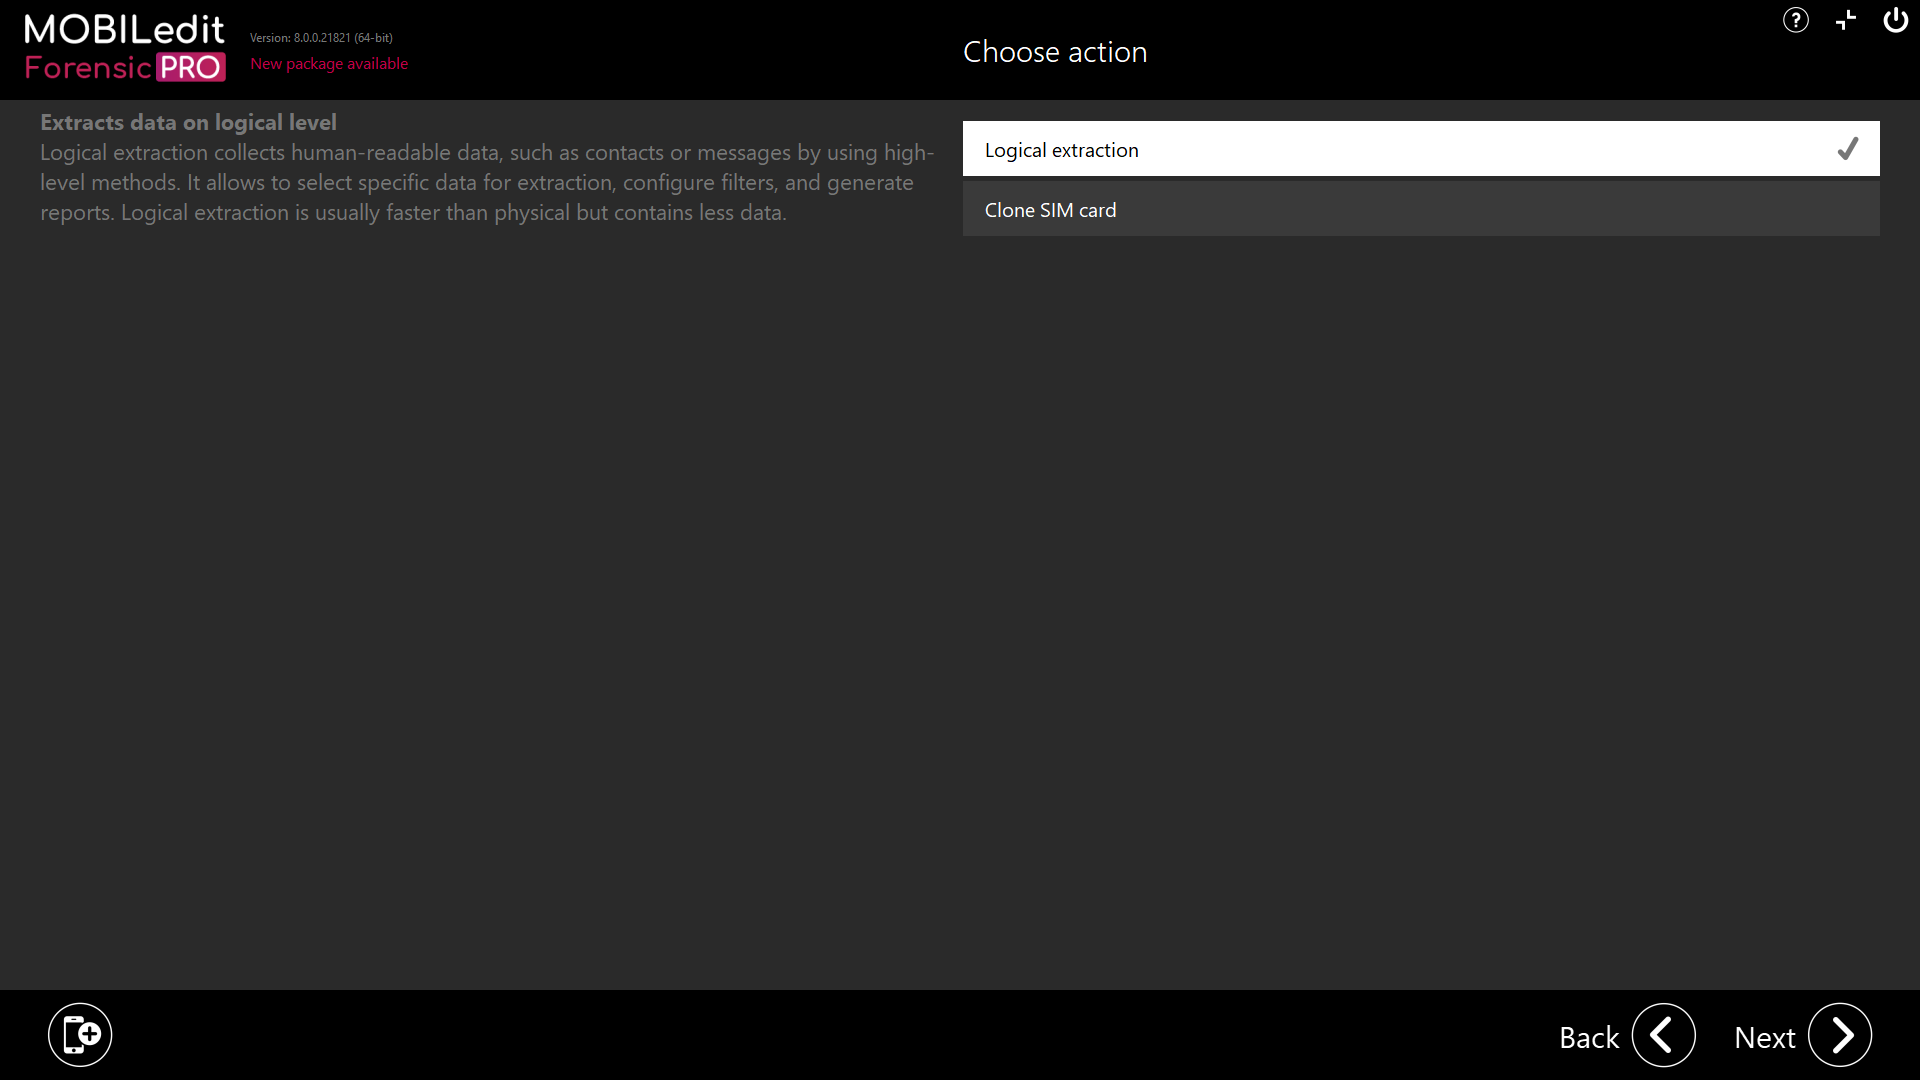This screenshot has height=1080, width=1920.
Task: Click the Choose action heading
Action: coord(1055,51)
